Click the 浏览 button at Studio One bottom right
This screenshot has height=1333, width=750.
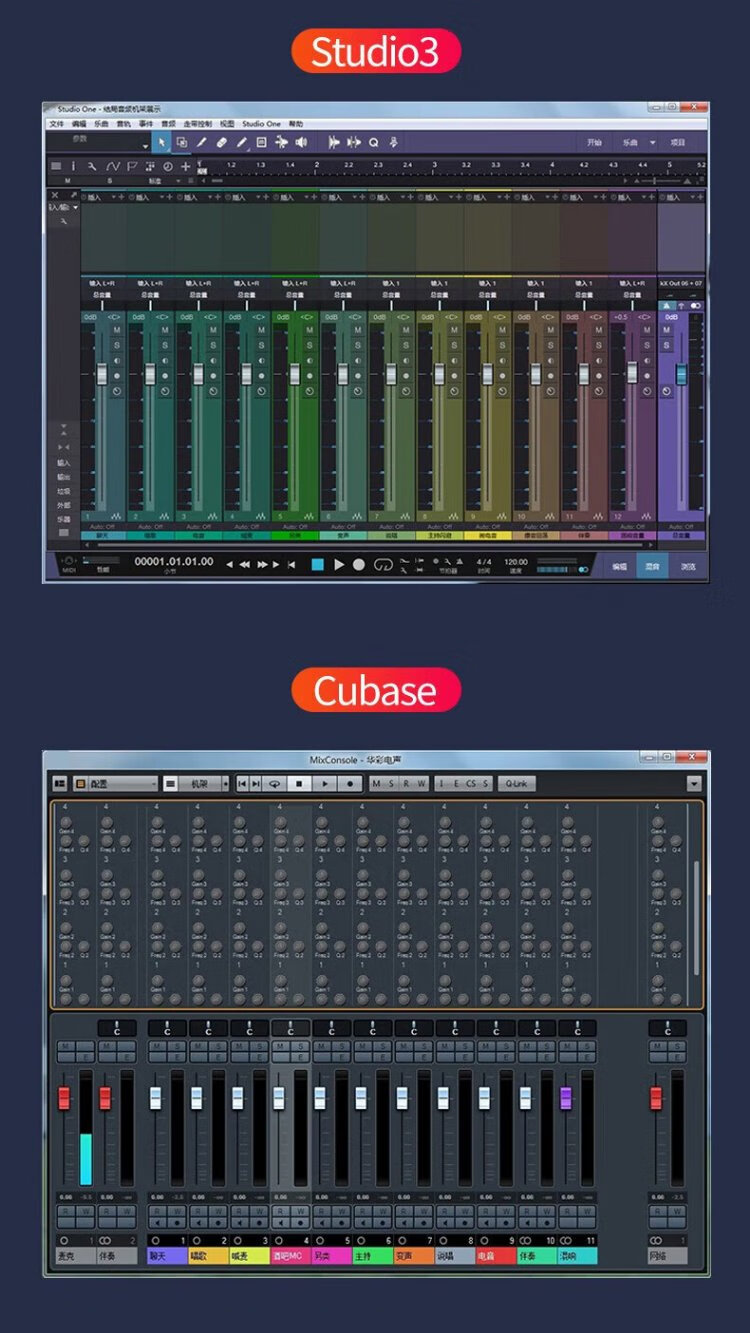click(688, 566)
